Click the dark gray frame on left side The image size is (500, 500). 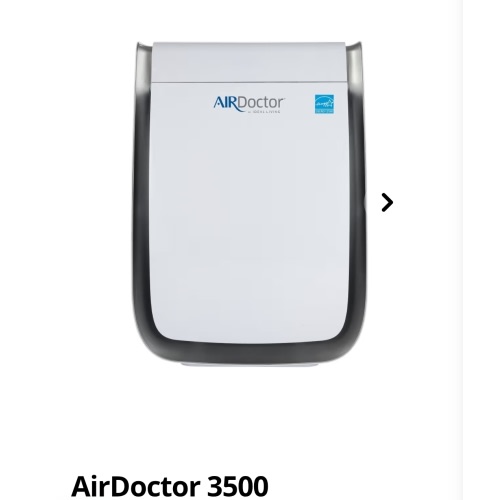point(140,200)
